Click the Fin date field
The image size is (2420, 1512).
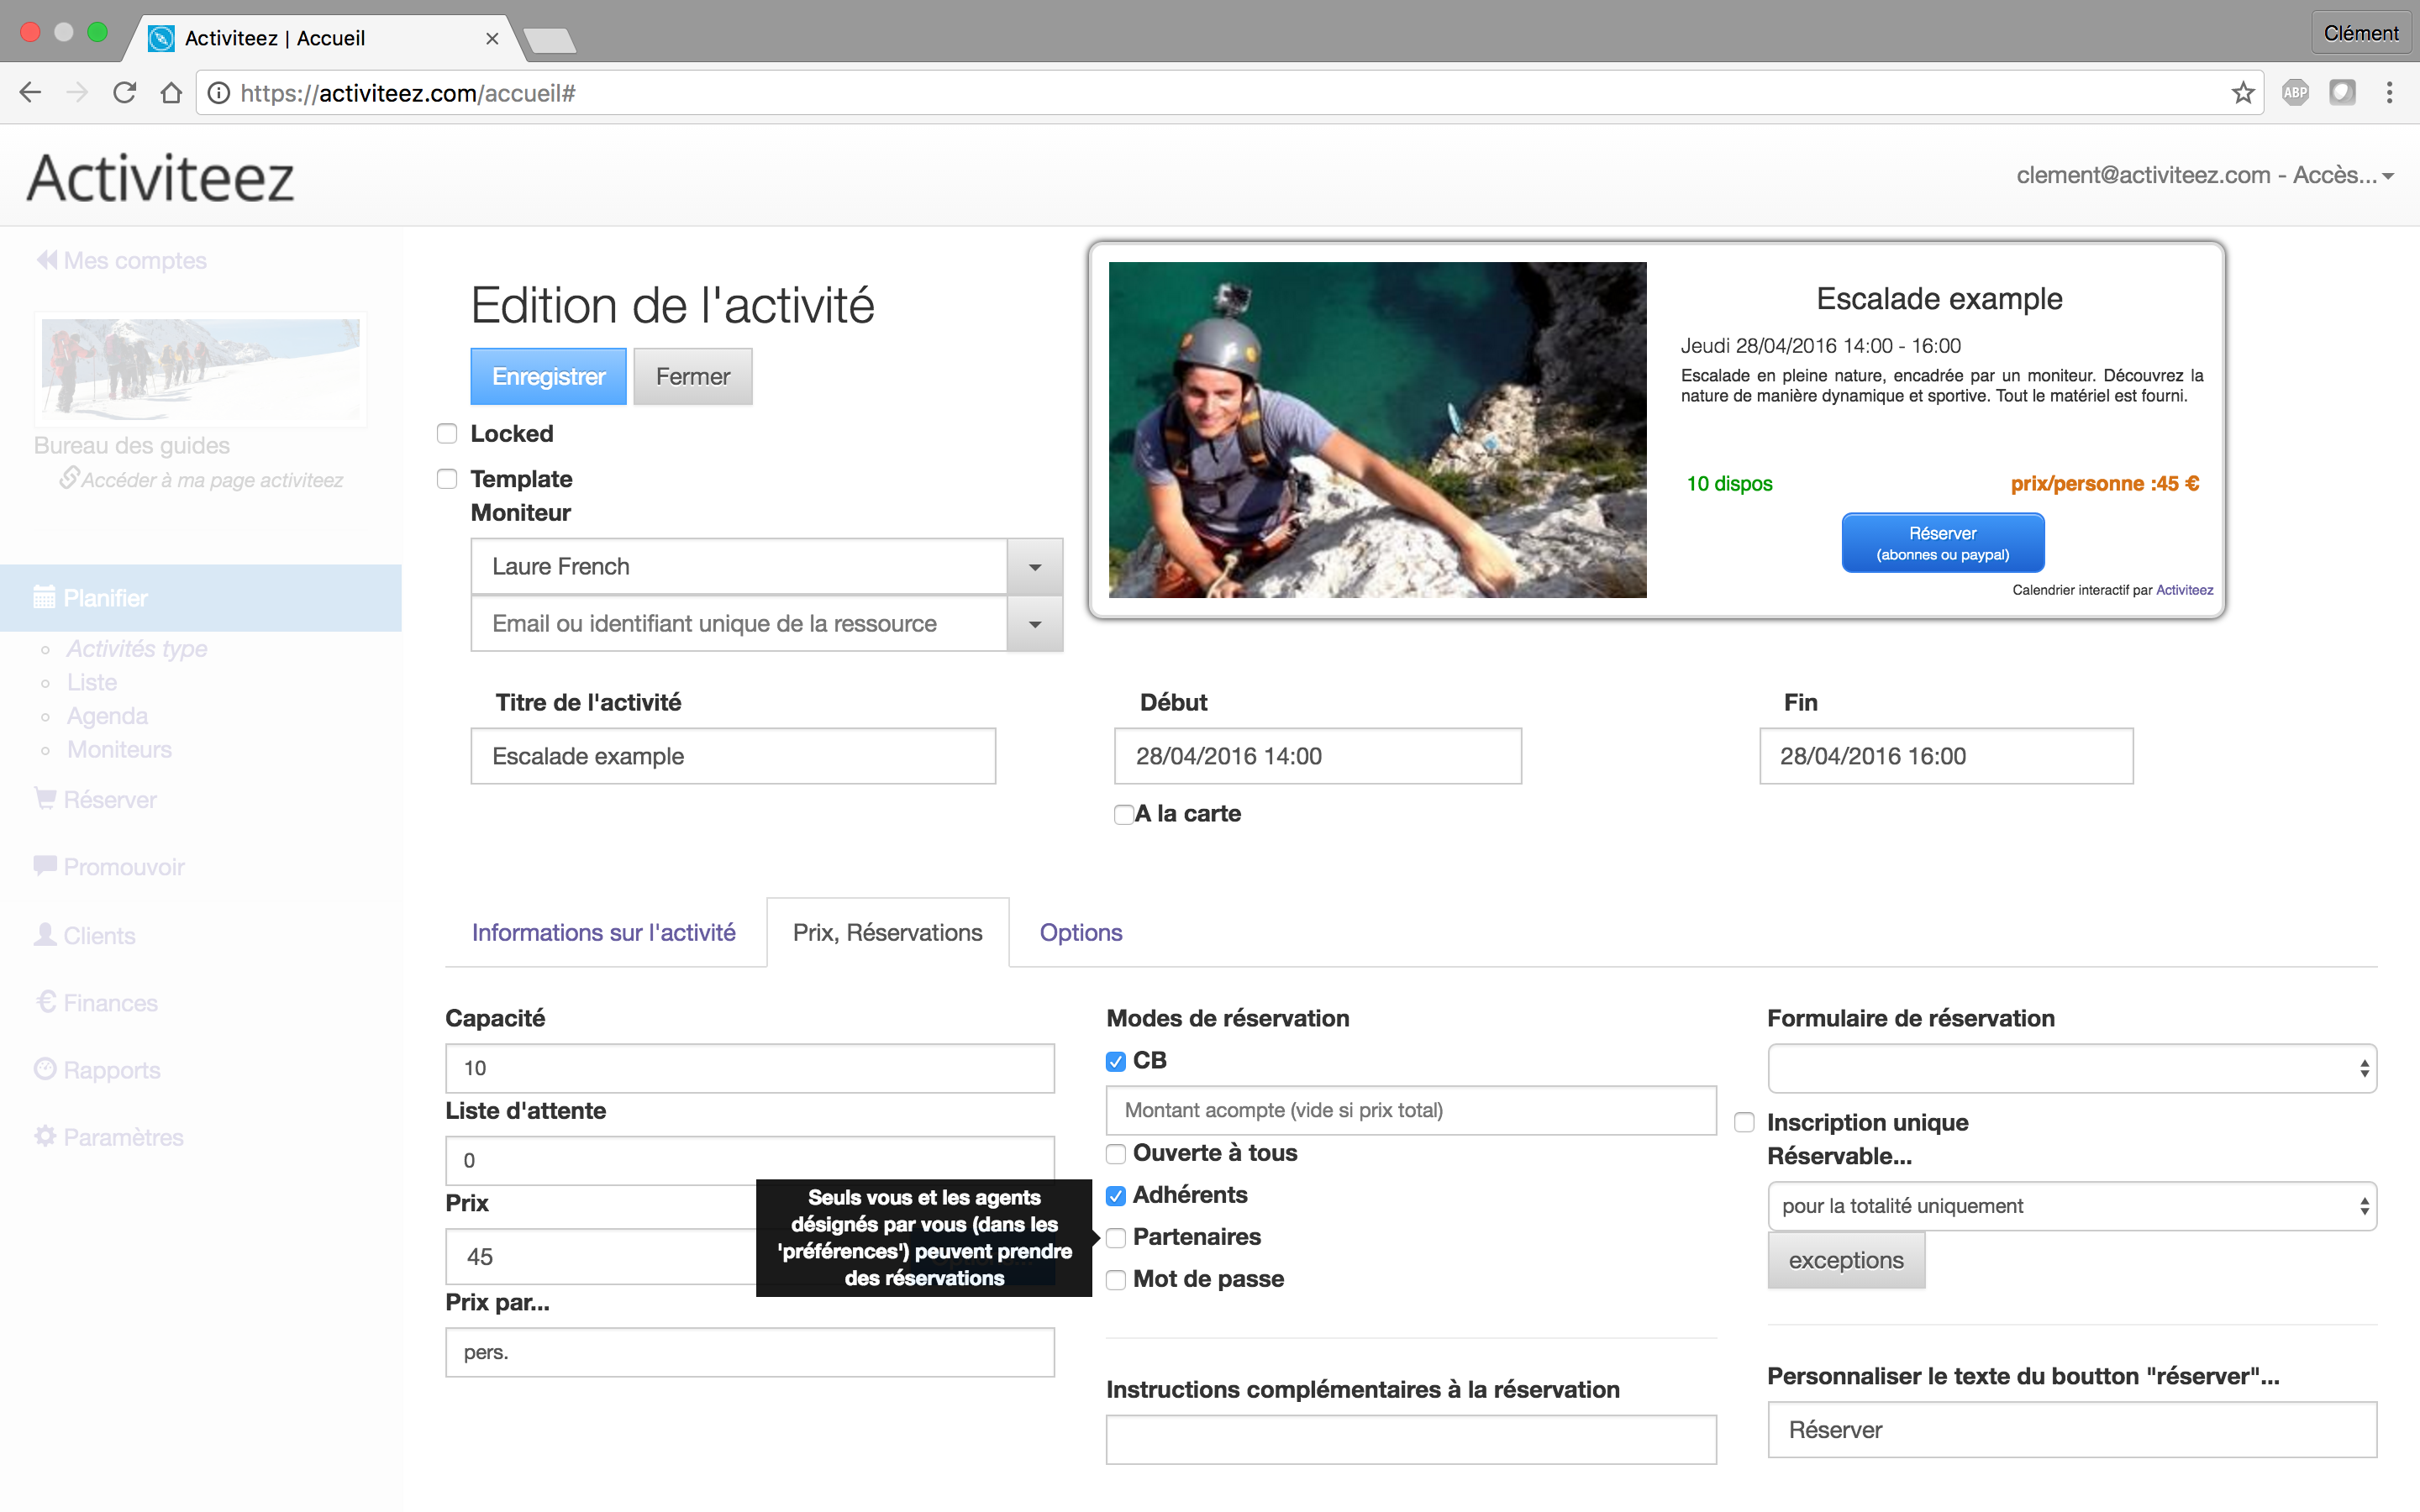click(x=1946, y=756)
